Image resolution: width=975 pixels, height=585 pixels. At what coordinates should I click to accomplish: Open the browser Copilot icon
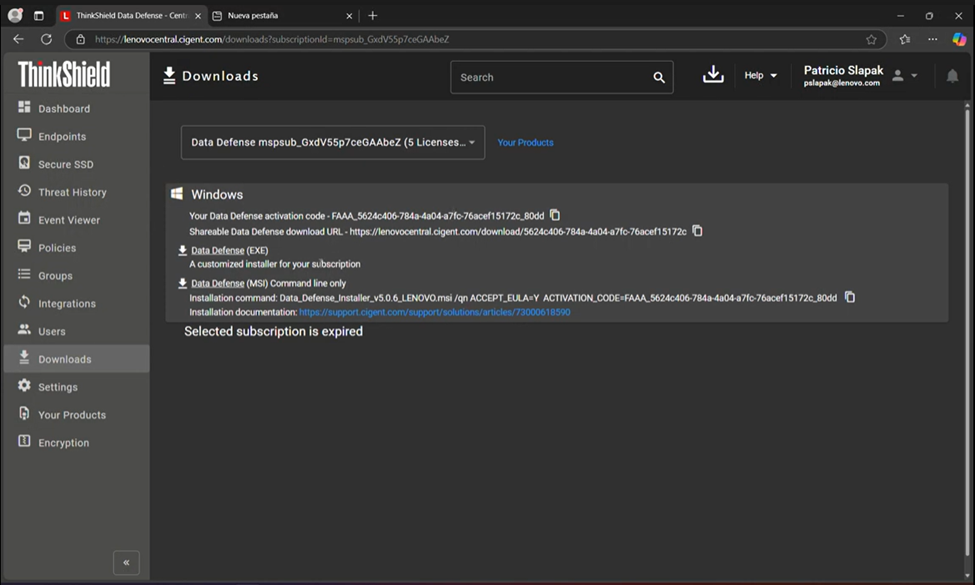pyautogui.click(x=959, y=39)
